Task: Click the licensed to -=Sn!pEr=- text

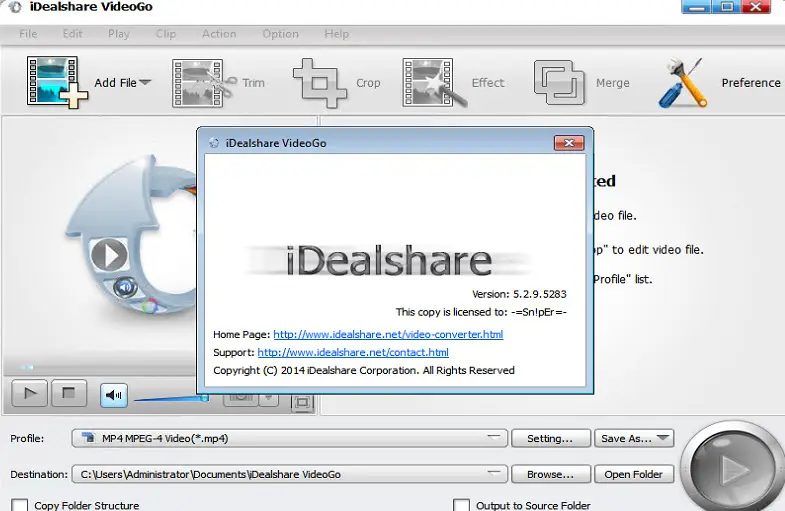Action: tap(481, 312)
